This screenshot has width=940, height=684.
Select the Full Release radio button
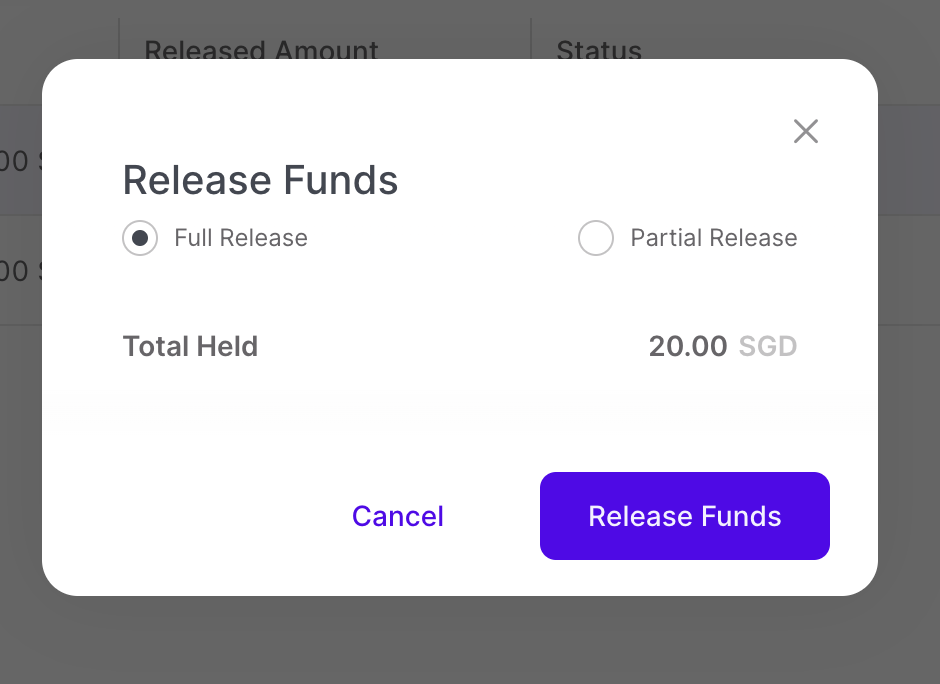tap(140, 238)
